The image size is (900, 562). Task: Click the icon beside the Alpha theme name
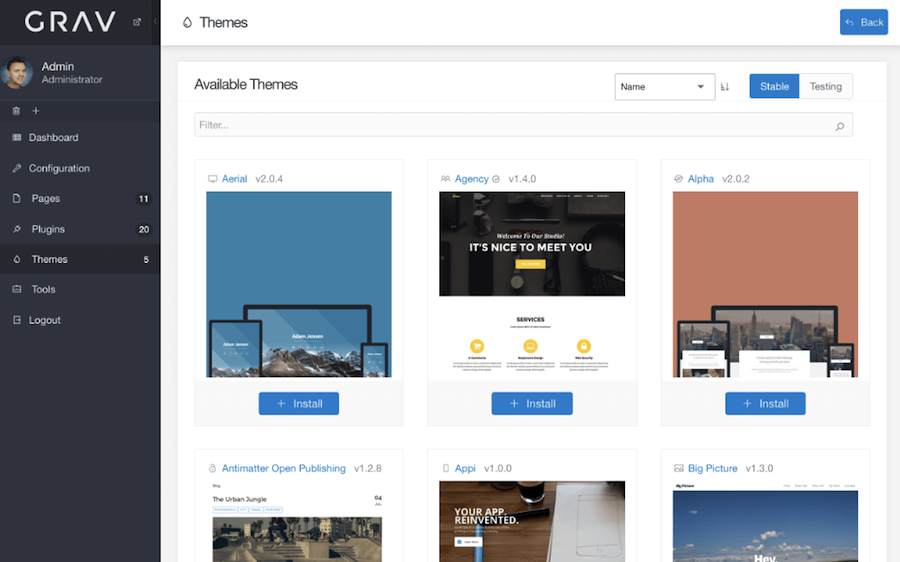coord(678,179)
